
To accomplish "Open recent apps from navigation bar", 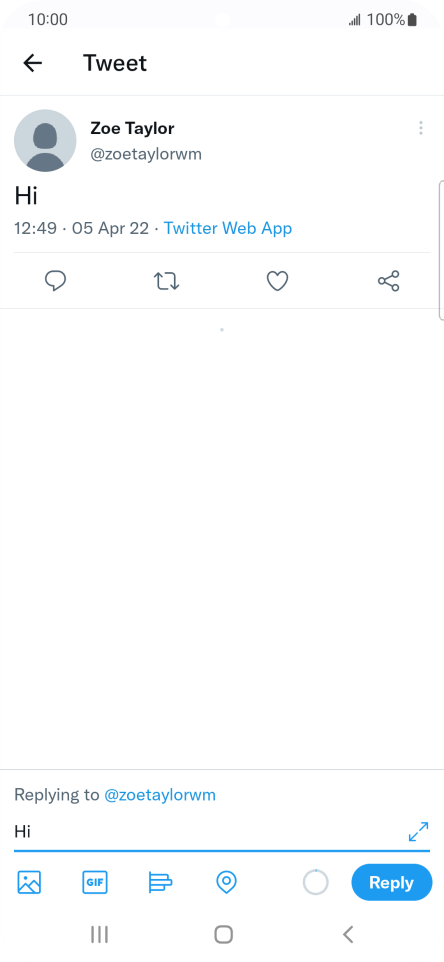I will 99,934.
